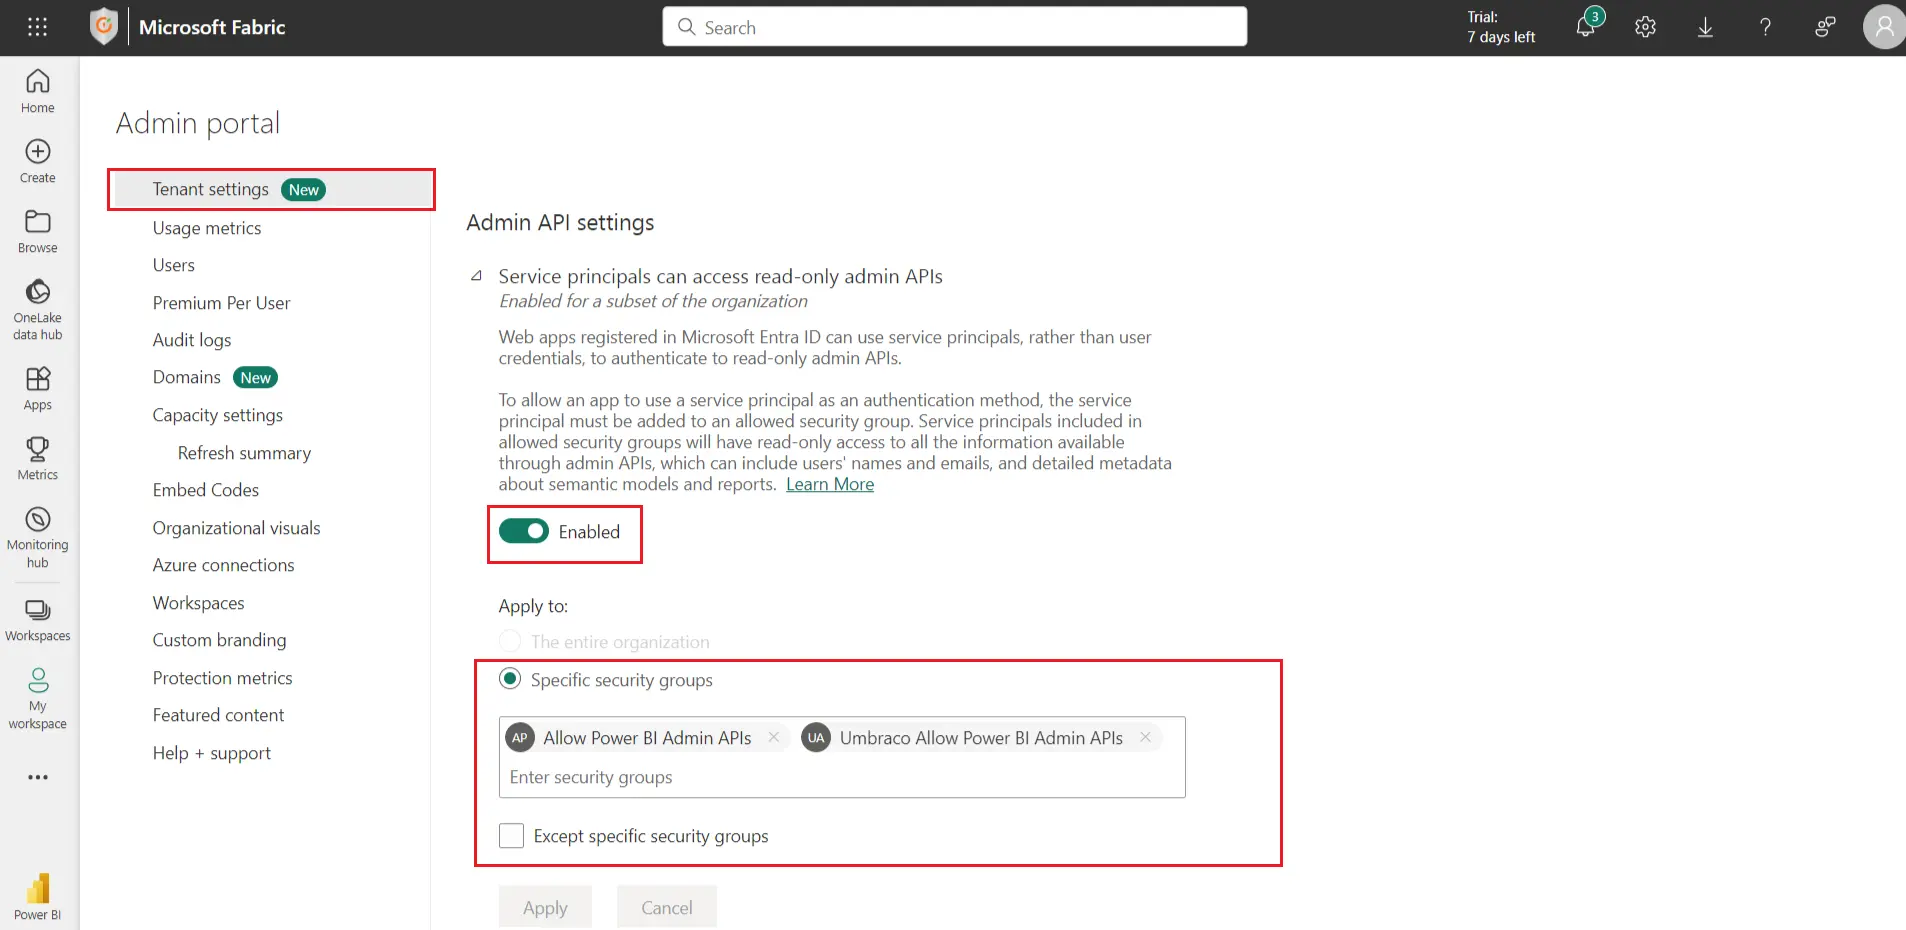Open the user account avatar

[1884, 27]
